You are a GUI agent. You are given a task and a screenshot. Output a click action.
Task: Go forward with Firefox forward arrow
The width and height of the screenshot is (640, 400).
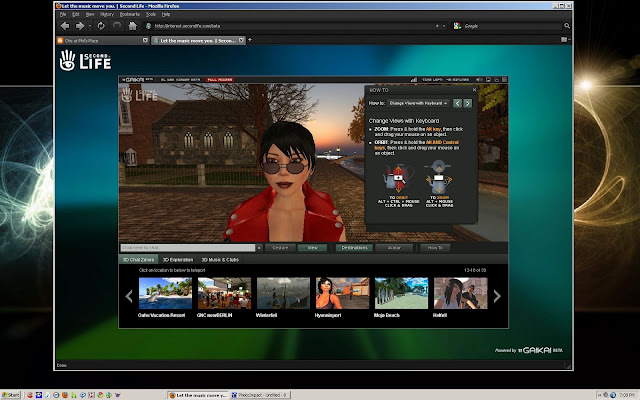click(80, 26)
